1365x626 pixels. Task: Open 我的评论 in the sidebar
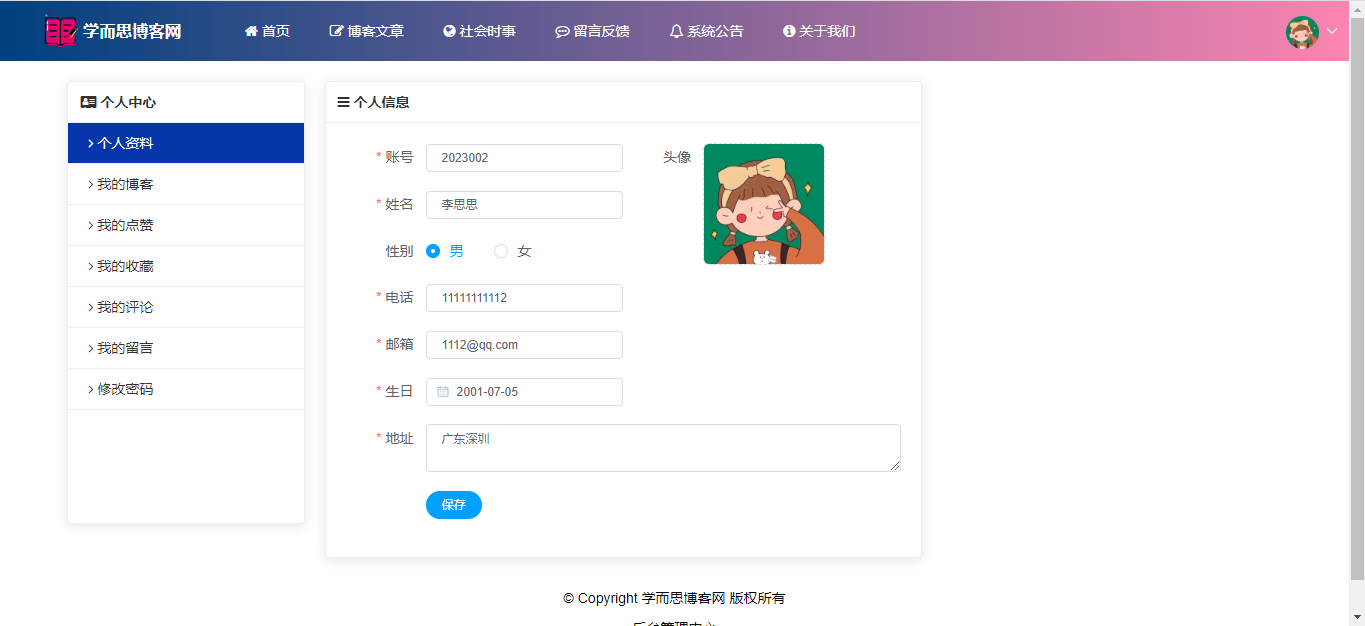coord(186,307)
